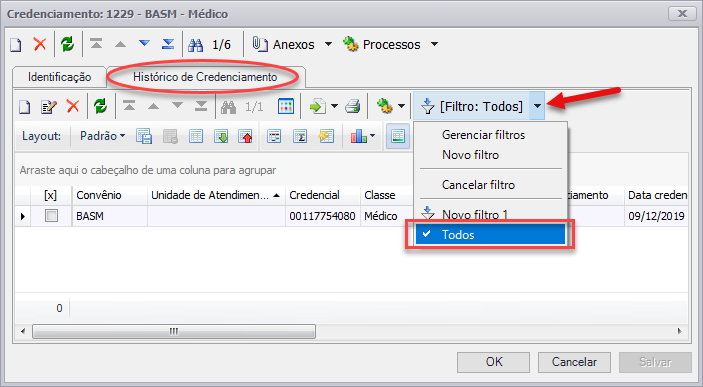Image resolution: width=703 pixels, height=387 pixels.
Task: Open the grid view selector icon
Action: tap(286, 107)
